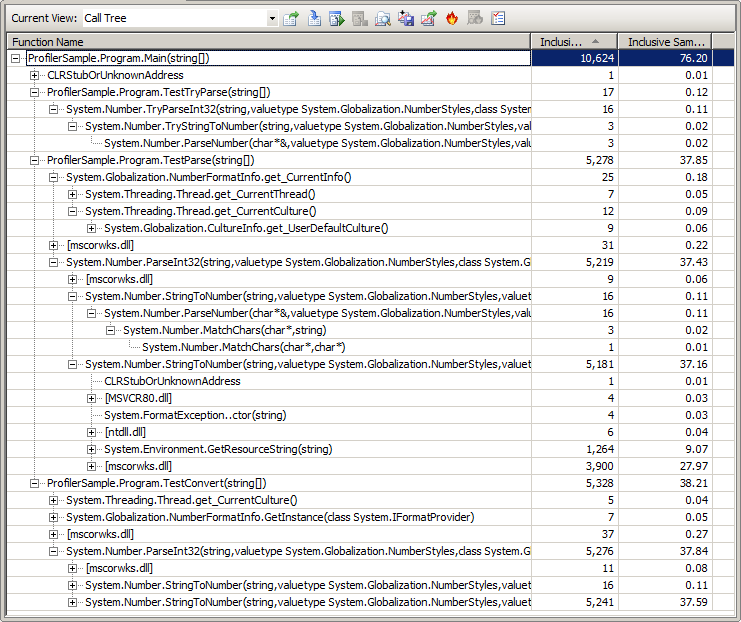Click the Function Name column header

click(268, 42)
